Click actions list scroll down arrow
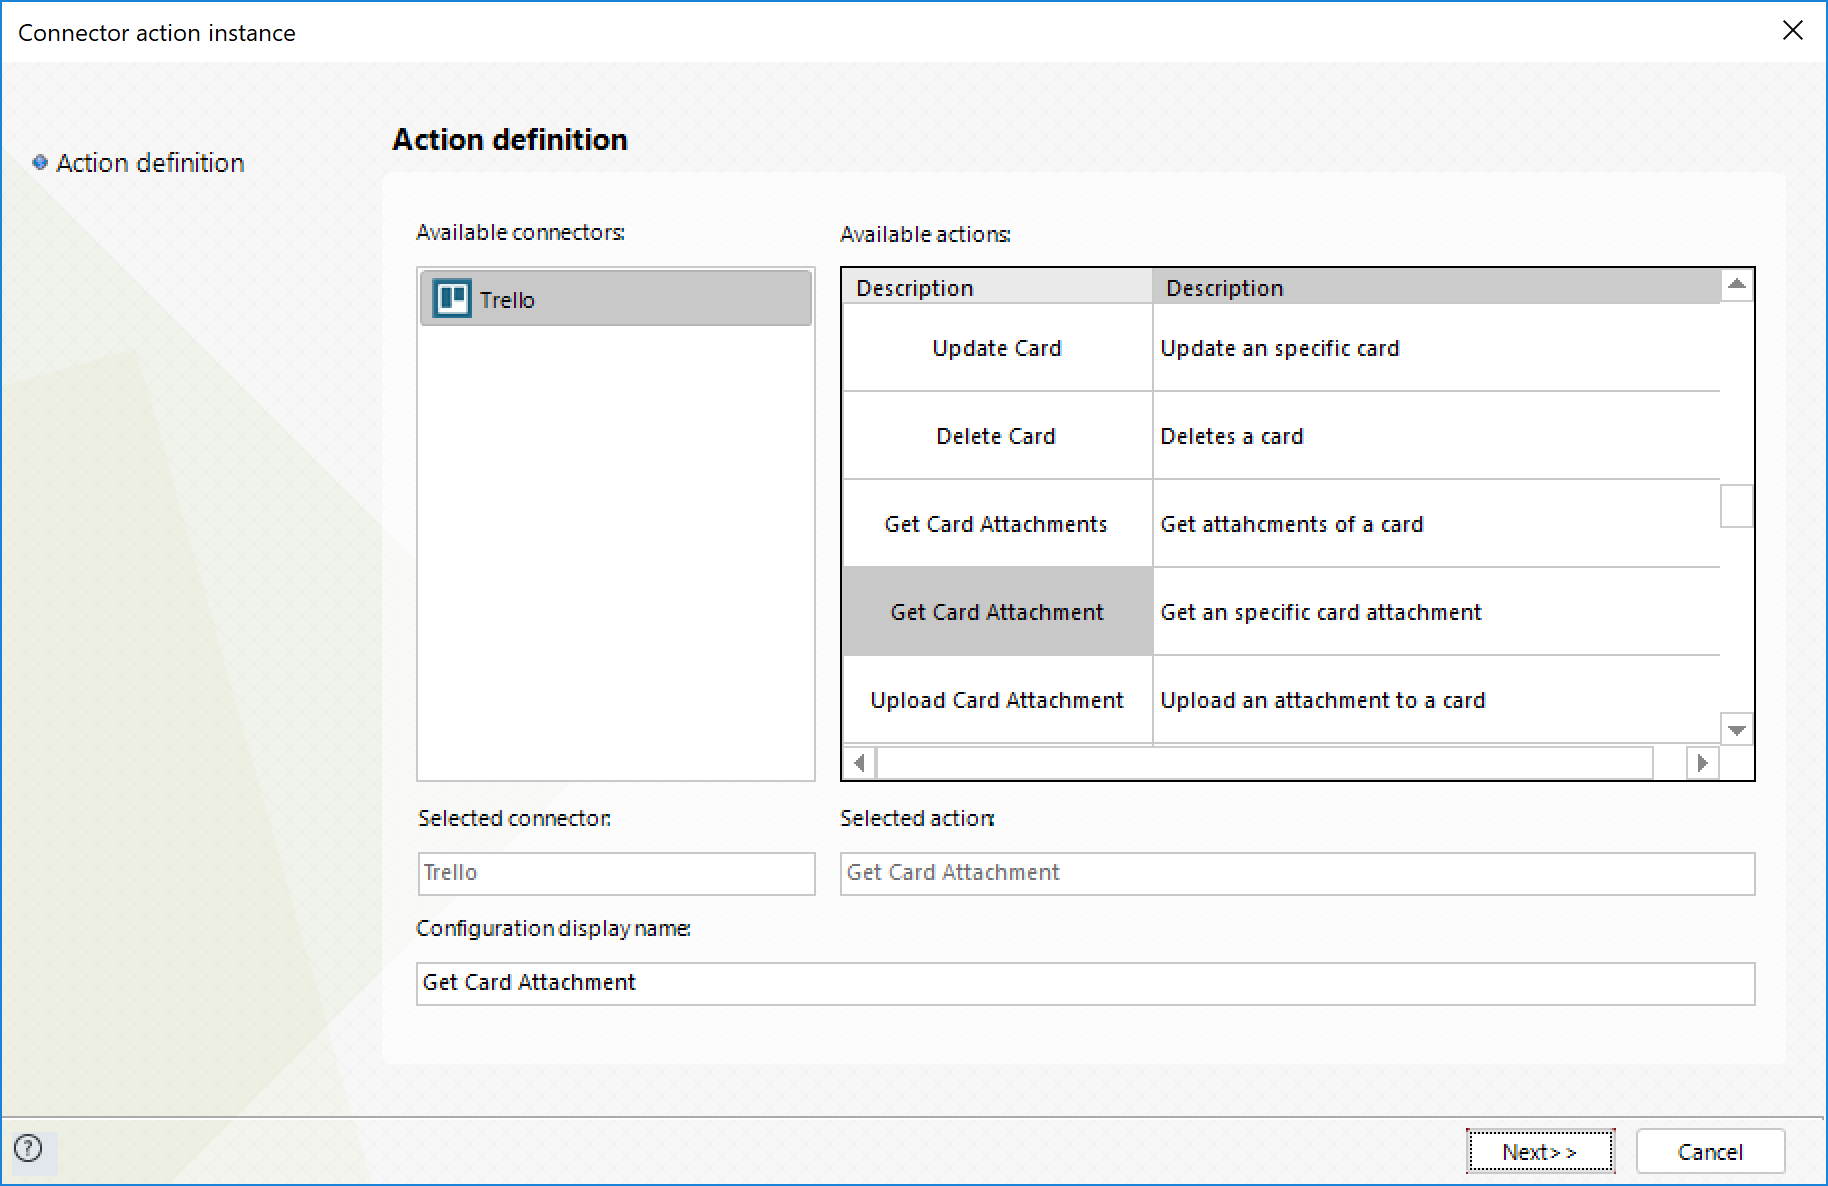The image size is (1828, 1186). point(1737,729)
